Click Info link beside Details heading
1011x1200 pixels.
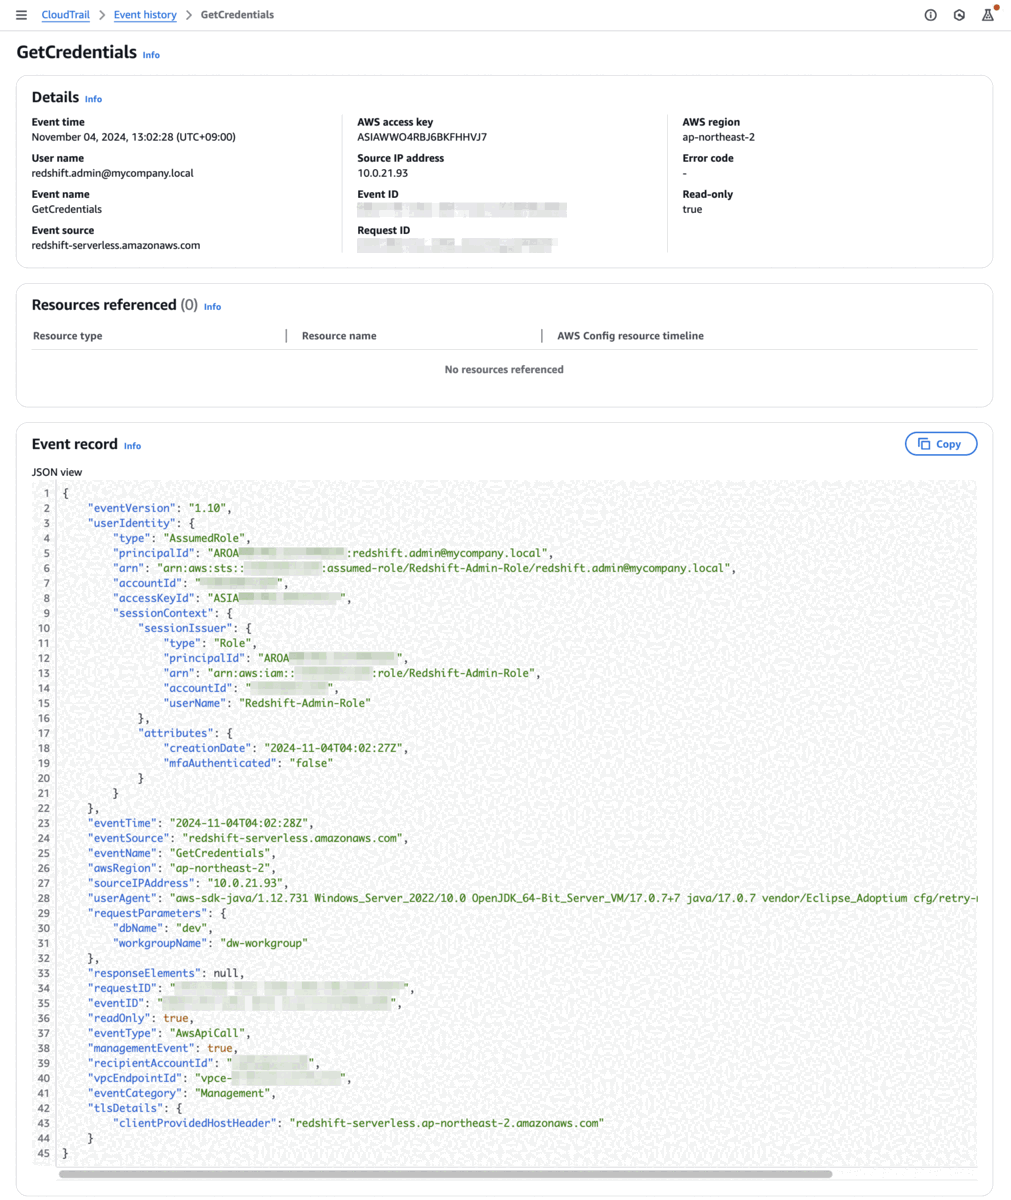click(x=93, y=99)
